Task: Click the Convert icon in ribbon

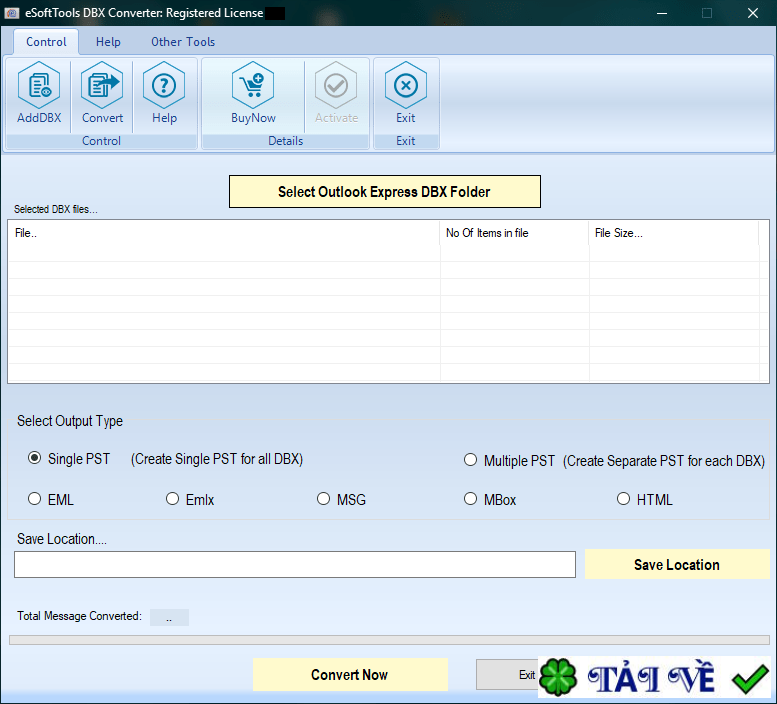Action: pyautogui.click(x=102, y=87)
